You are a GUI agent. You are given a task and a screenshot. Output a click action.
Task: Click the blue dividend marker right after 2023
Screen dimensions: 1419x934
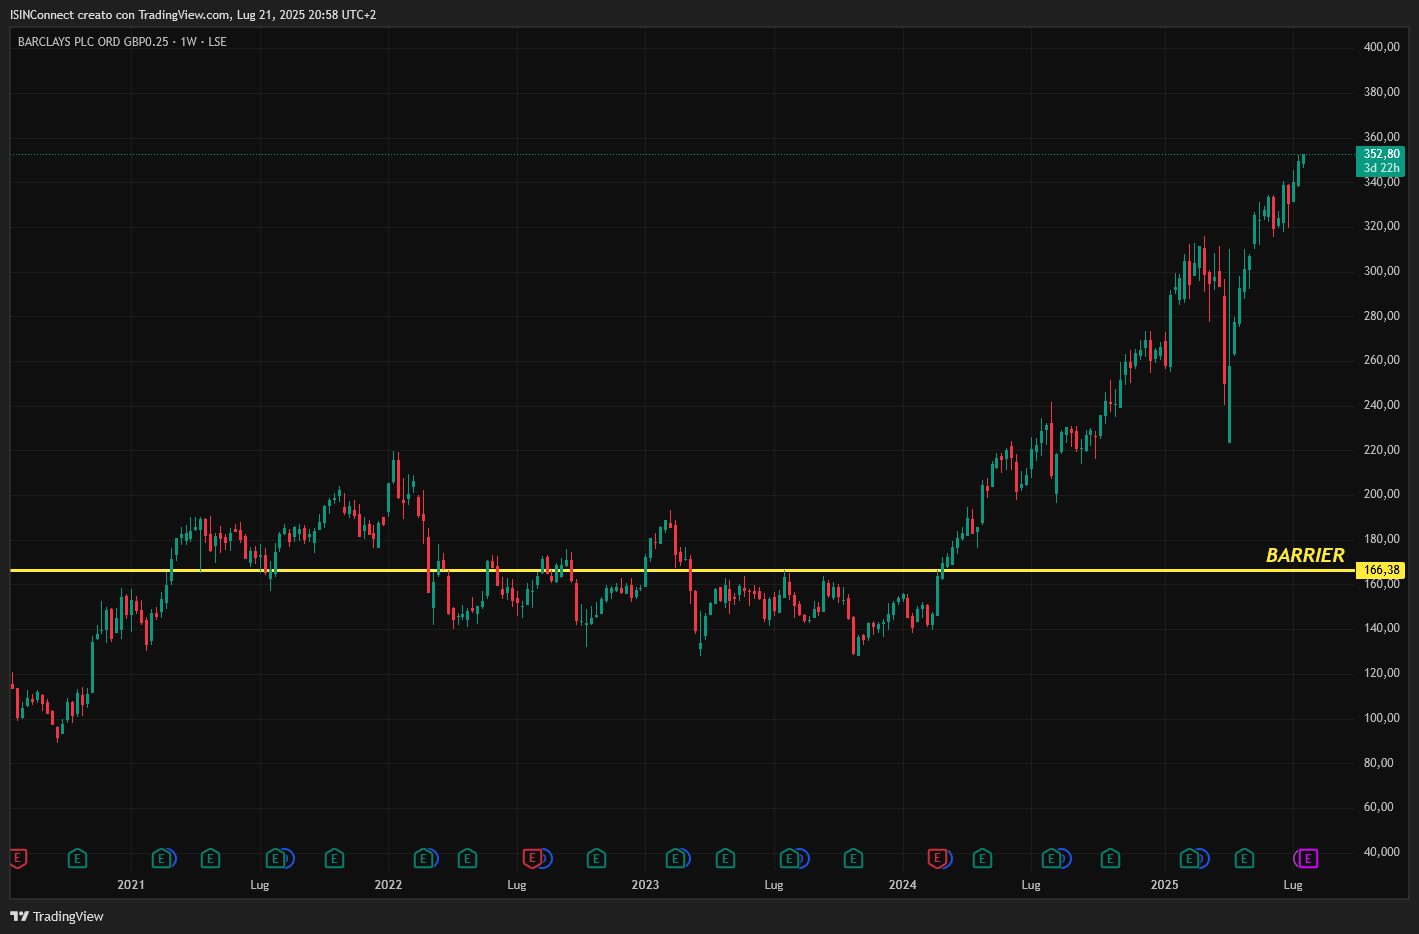click(686, 858)
